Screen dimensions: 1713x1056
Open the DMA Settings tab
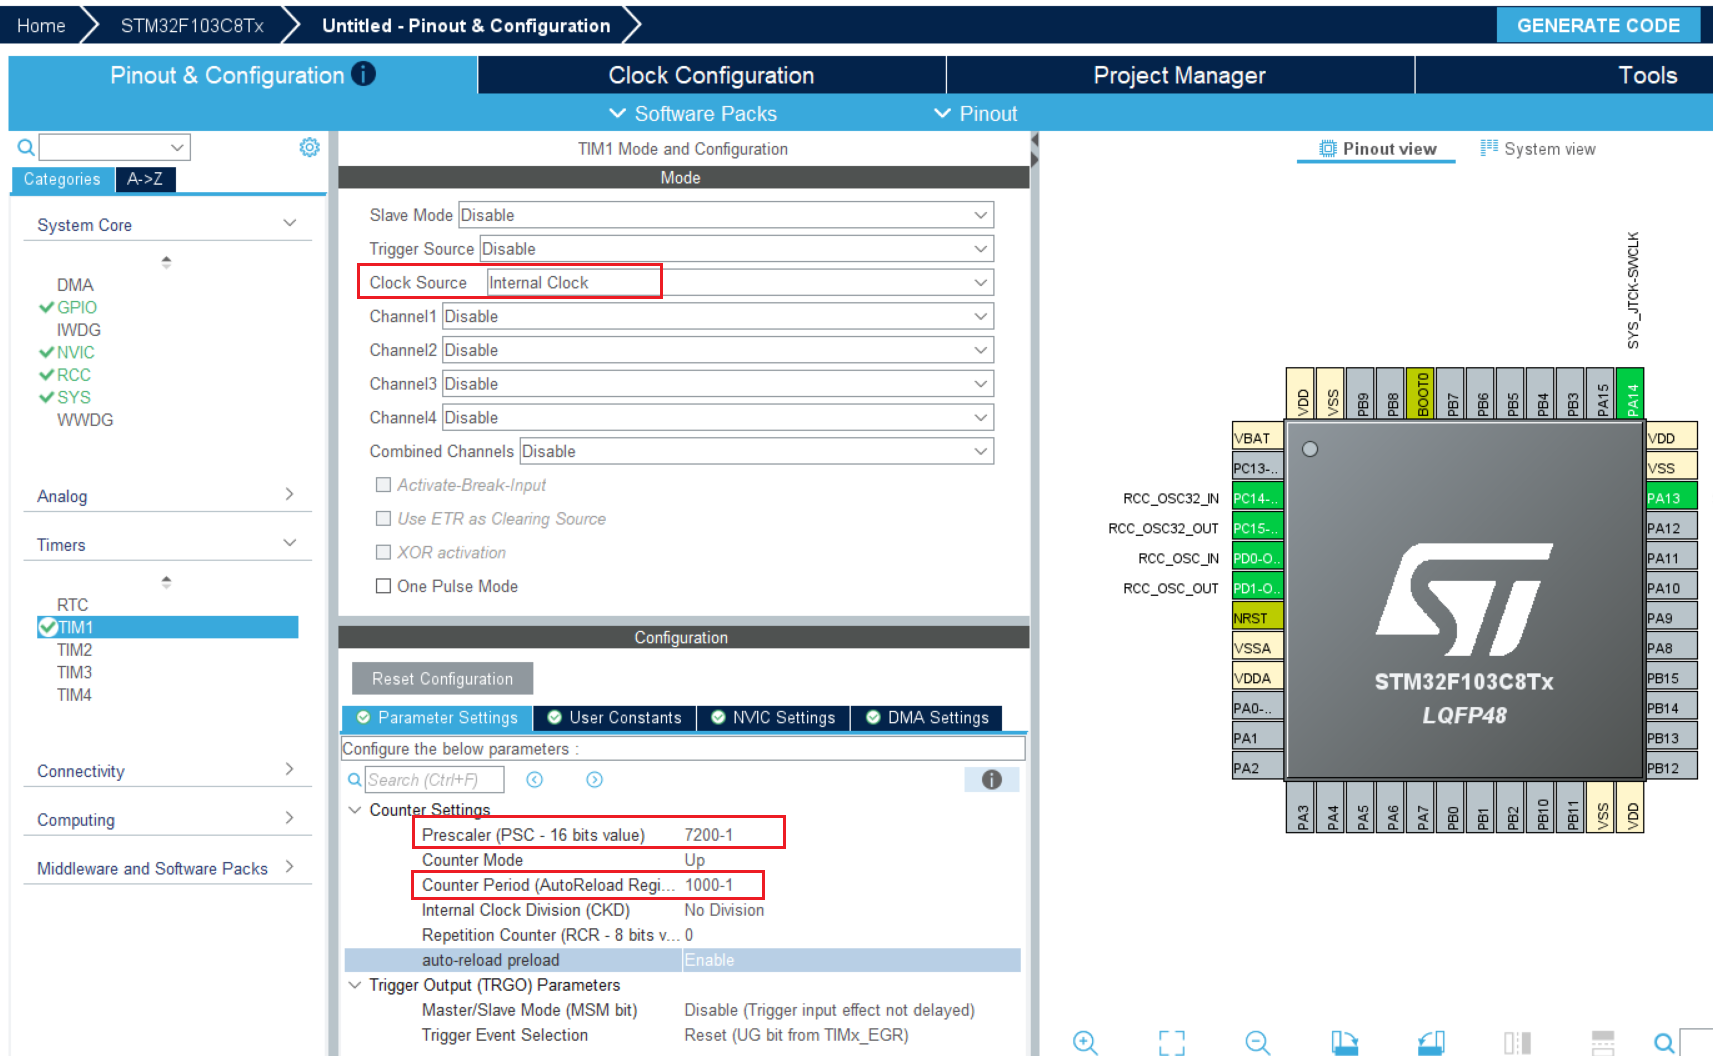[x=927, y=717]
